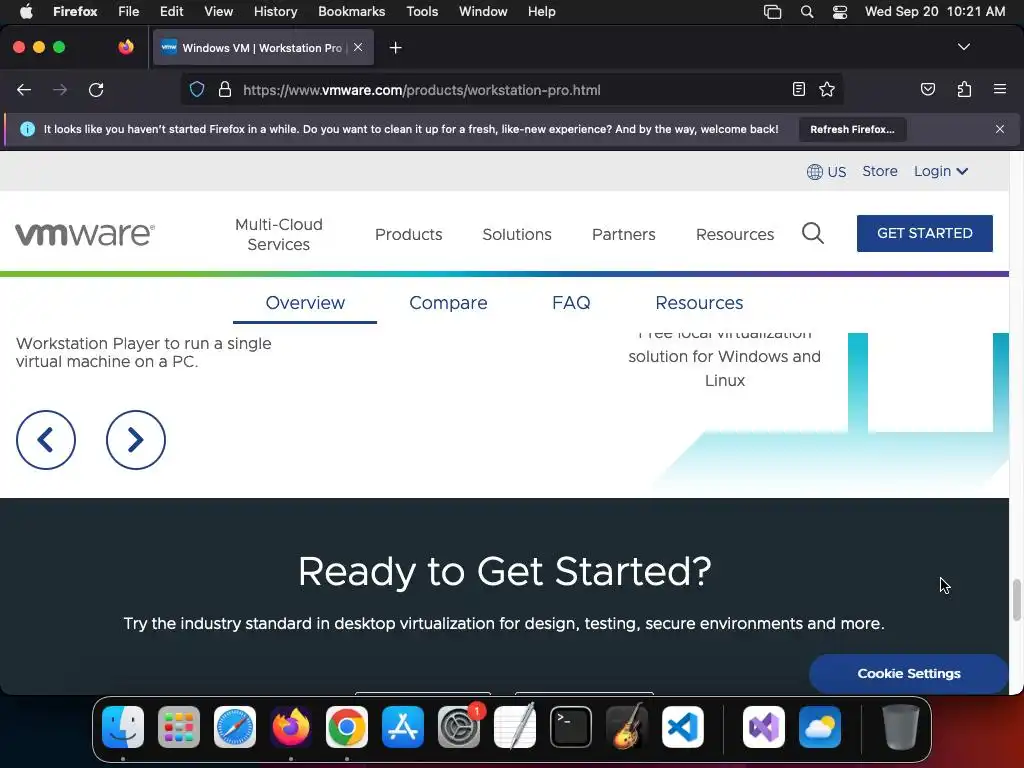
Task: Go back using the browser back arrow
Action: [24, 90]
